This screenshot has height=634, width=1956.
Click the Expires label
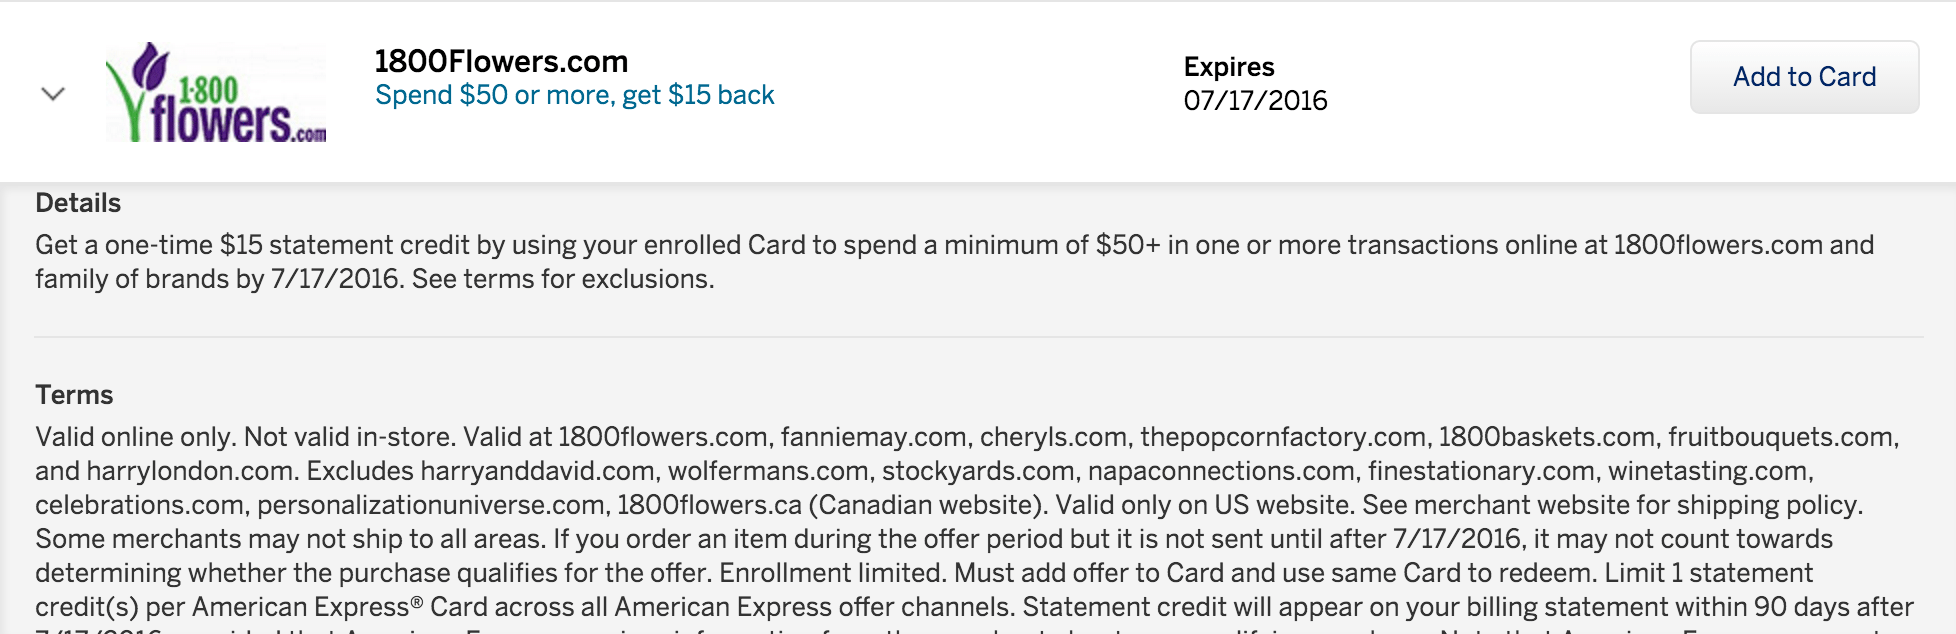tap(1228, 67)
